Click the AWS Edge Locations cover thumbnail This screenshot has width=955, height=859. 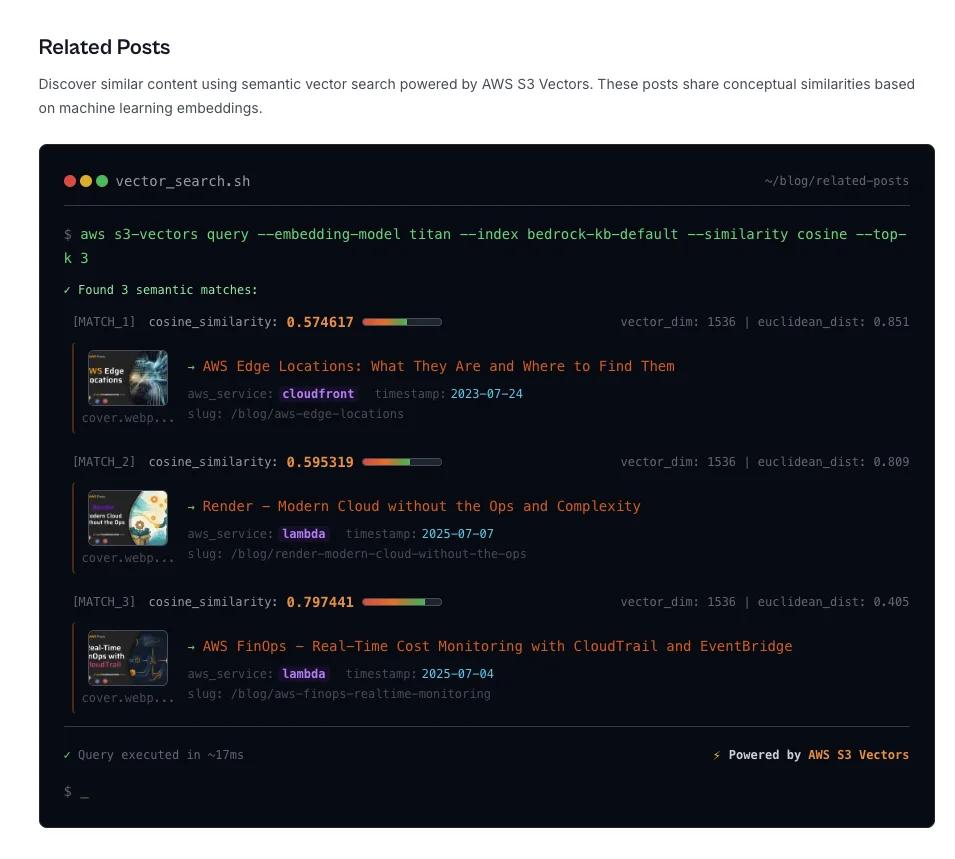[128, 378]
